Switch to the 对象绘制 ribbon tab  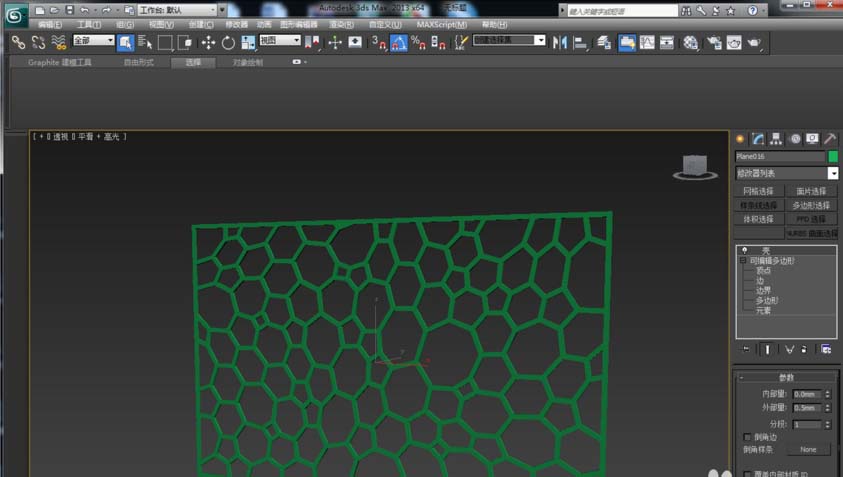(x=248, y=62)
